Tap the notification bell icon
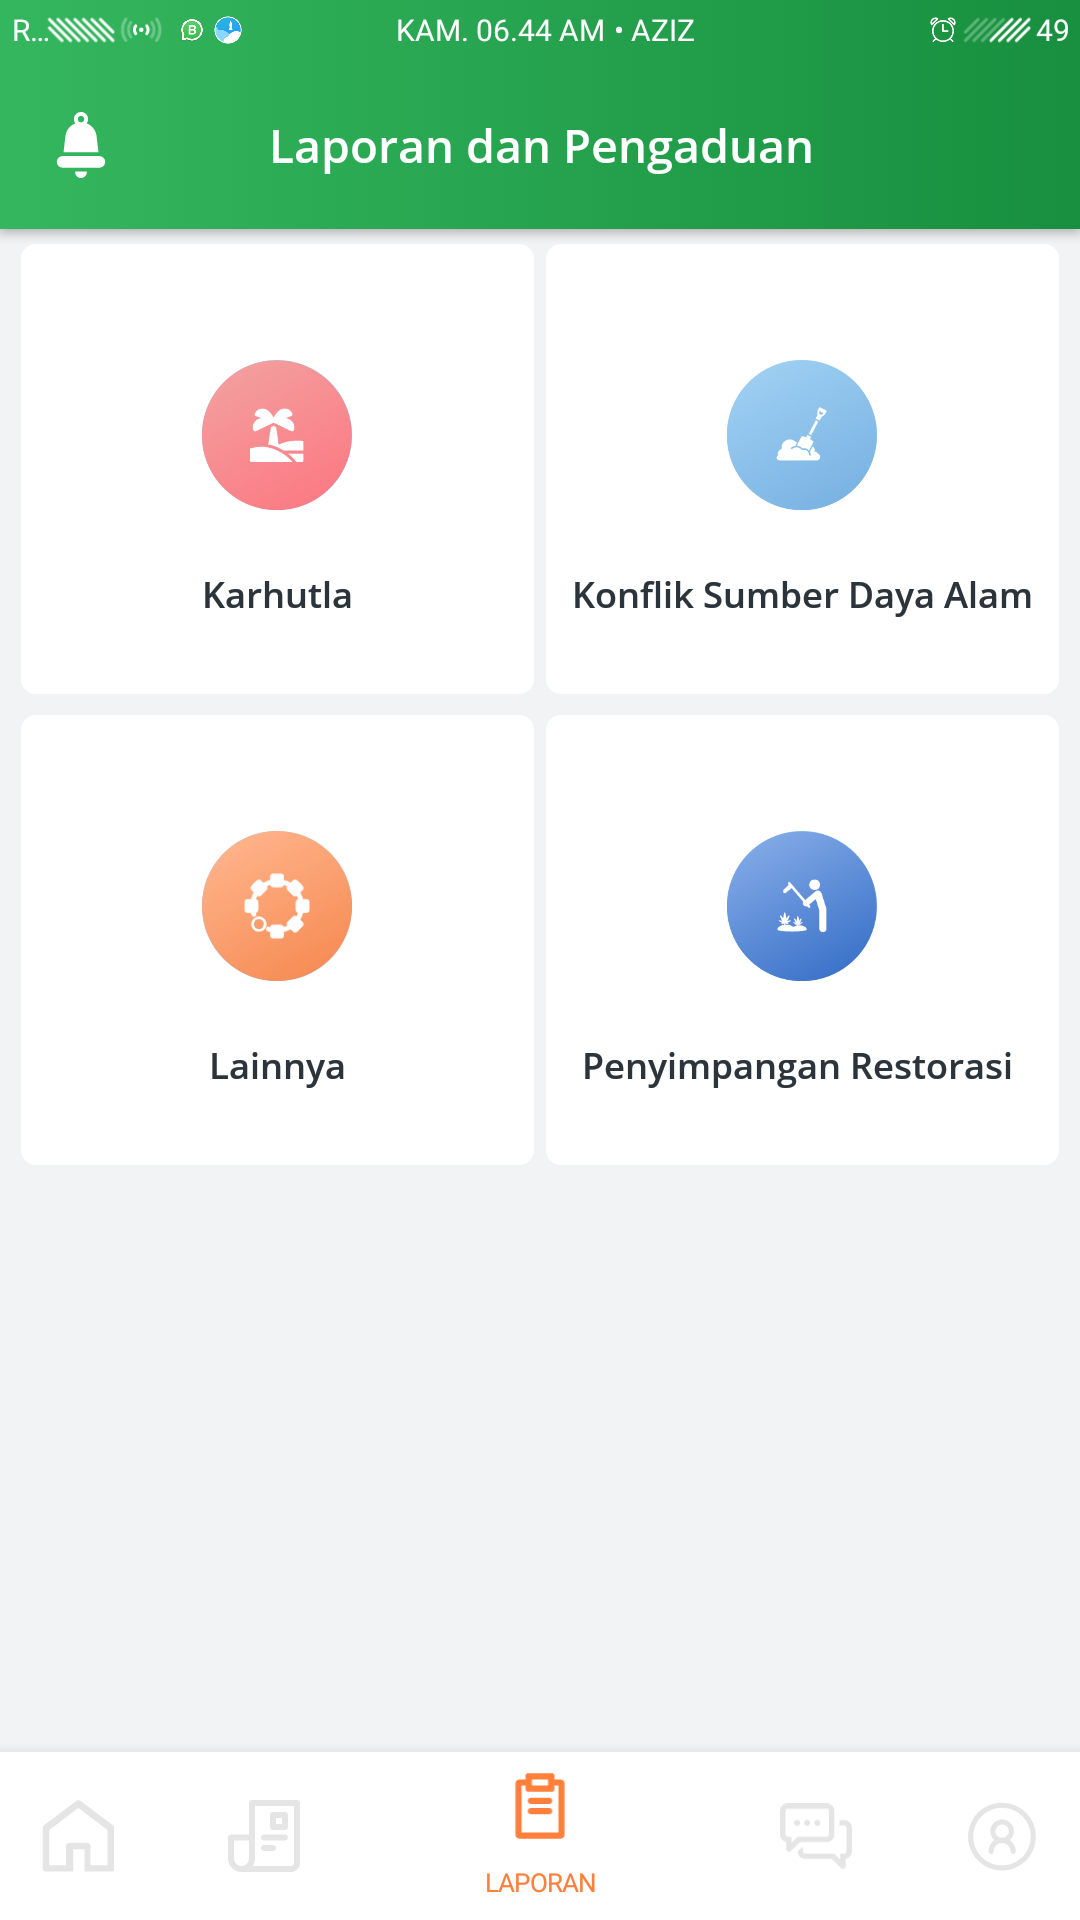The width and height of the screenshot is (1080, 1920). pyautogui.click(x=81, y=145)
